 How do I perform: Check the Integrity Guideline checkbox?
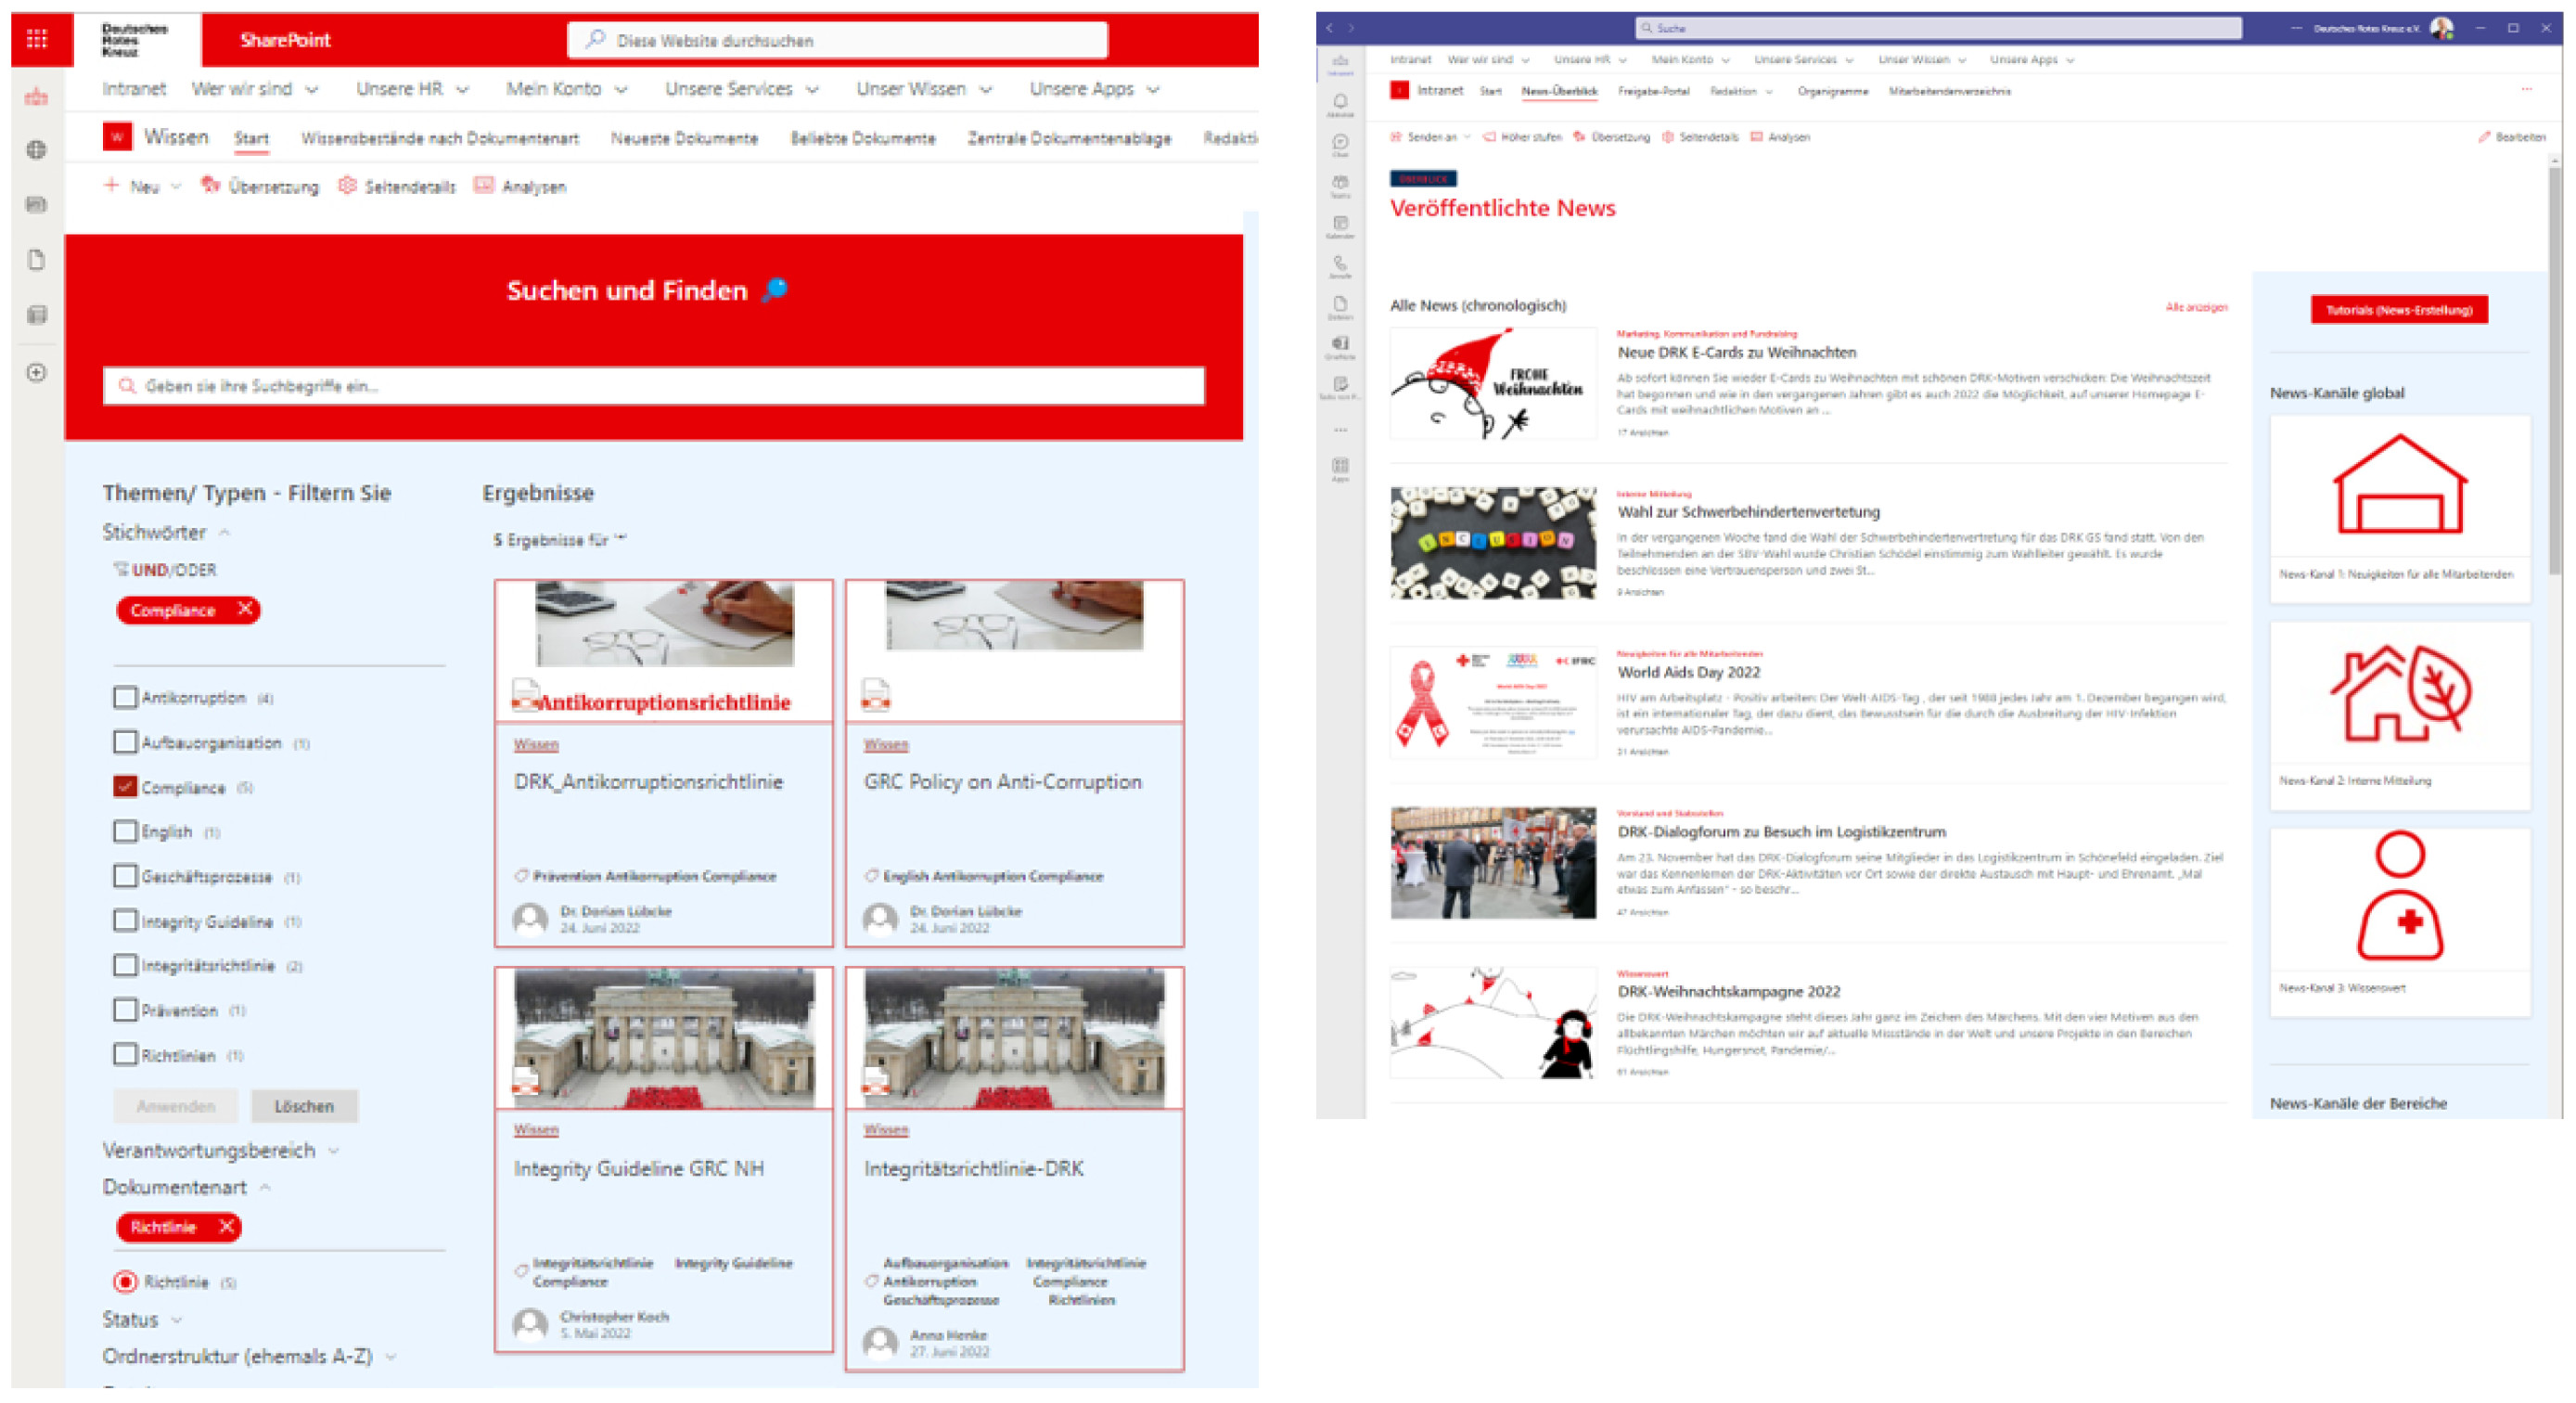125,920
